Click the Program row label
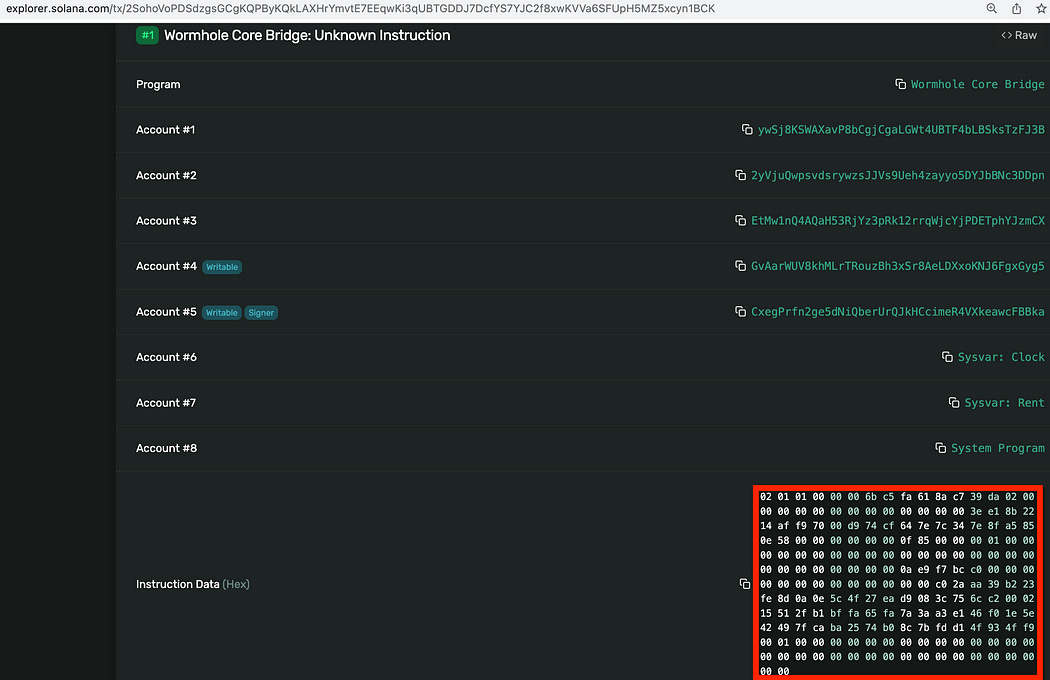The height and width of the screenshot is (680, 1050). coord(158,84)
